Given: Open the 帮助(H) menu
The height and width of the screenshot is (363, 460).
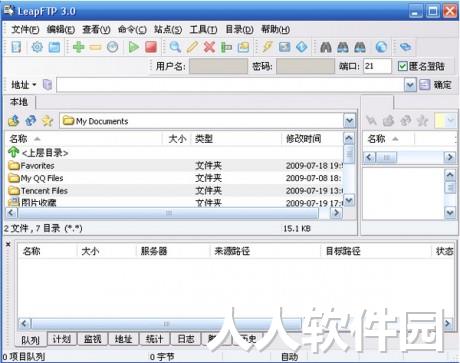Looking at the screenshot, I should (x=275, y=30).
